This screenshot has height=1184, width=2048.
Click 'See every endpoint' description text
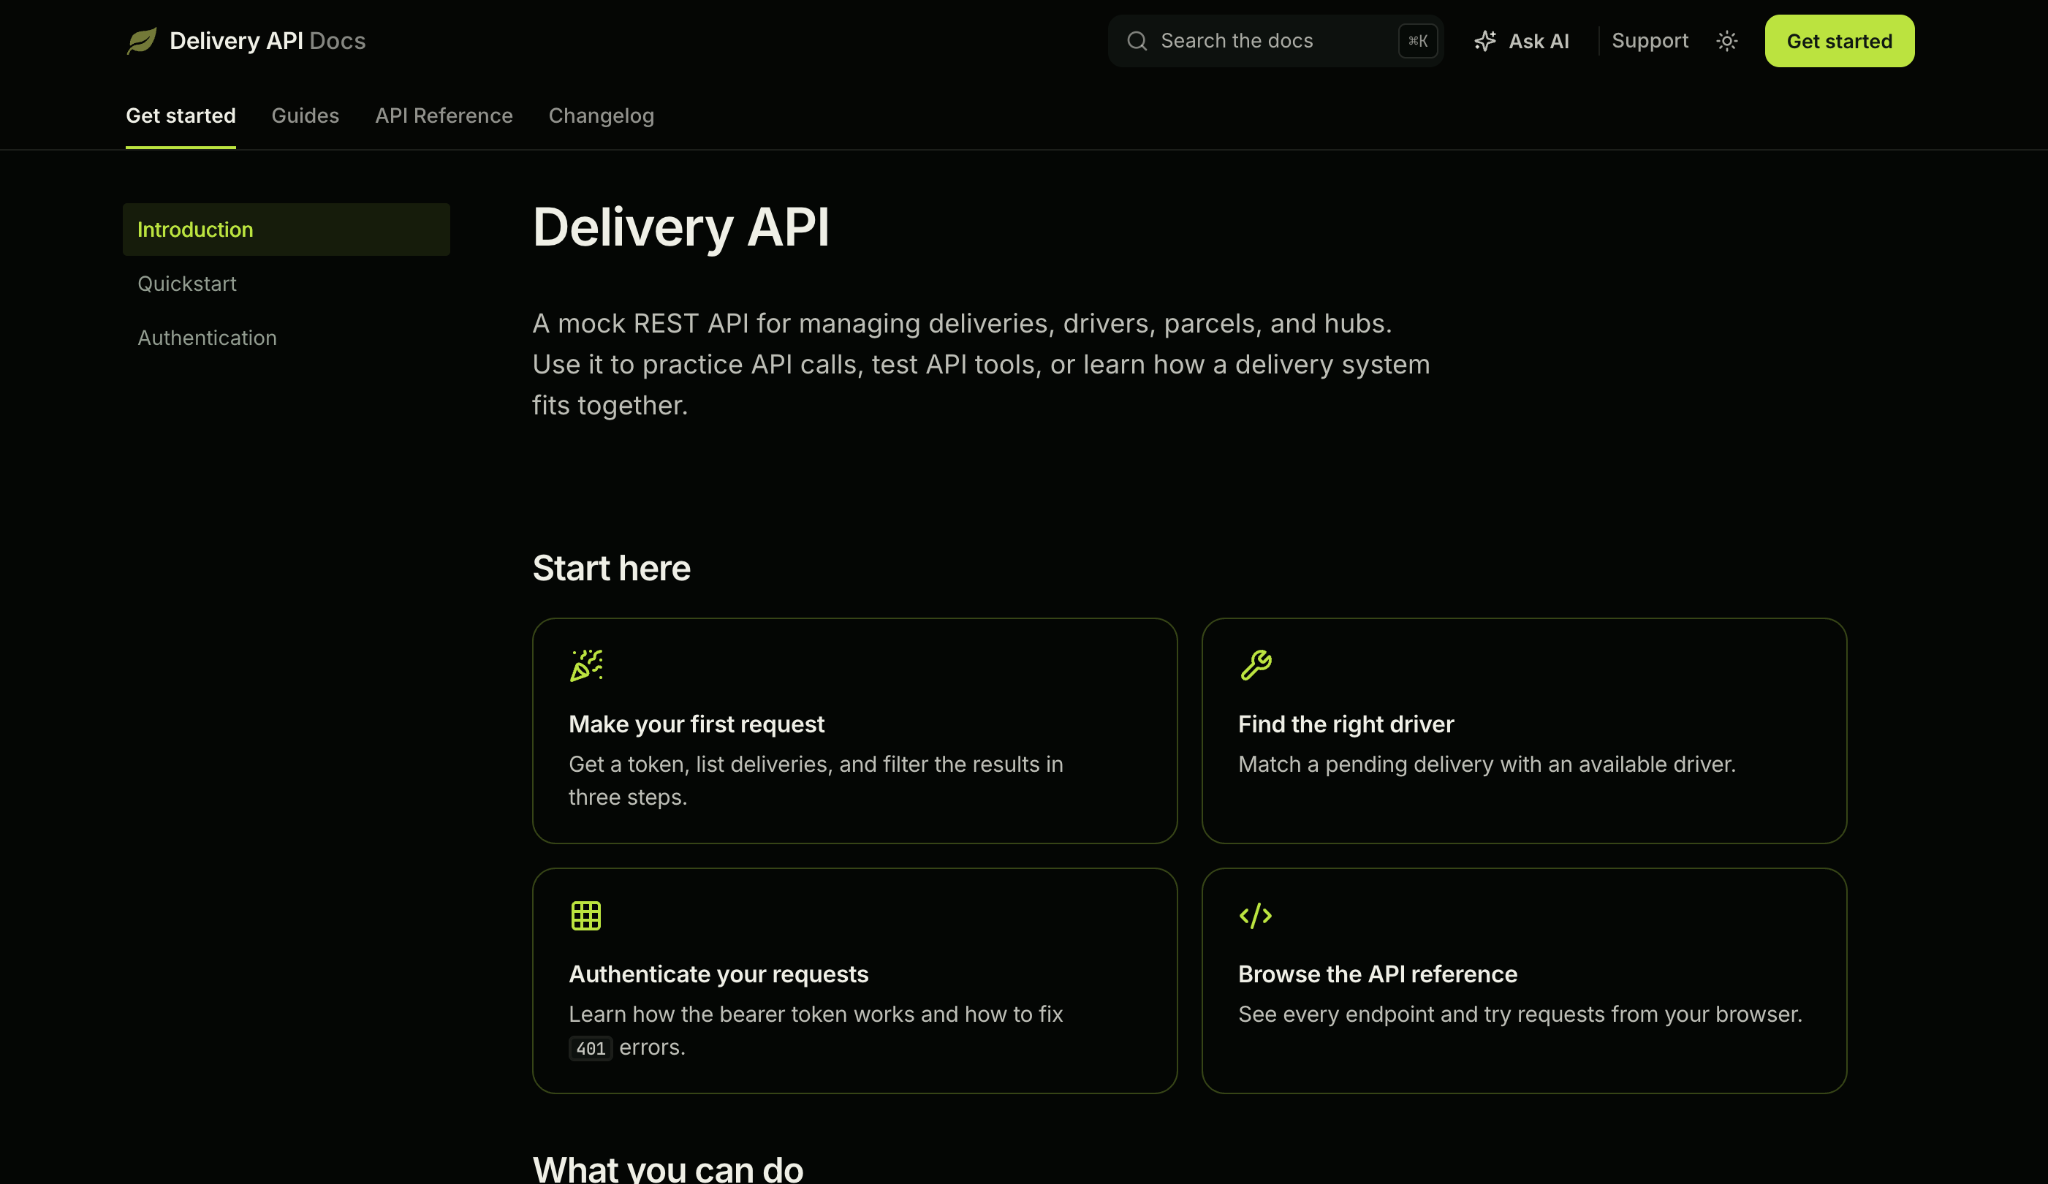coord(1520,1014)
